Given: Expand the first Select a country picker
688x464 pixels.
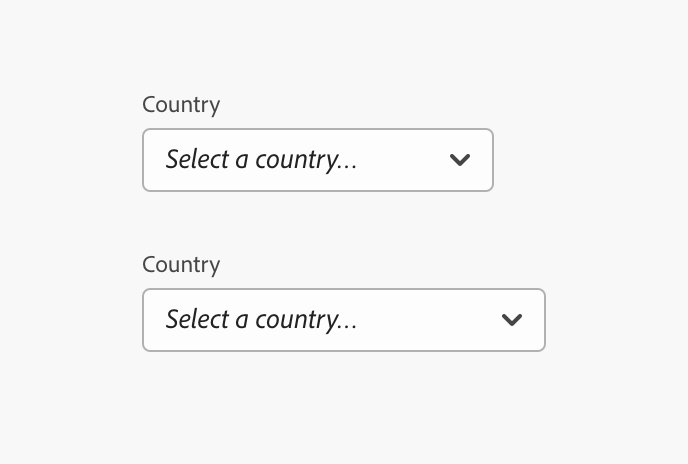Looking at the screenshot, I should [x=318, y=160].
